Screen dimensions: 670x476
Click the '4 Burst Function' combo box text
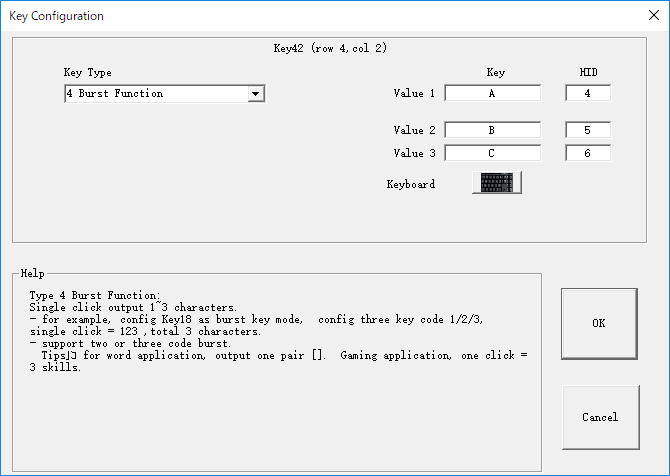115,93
